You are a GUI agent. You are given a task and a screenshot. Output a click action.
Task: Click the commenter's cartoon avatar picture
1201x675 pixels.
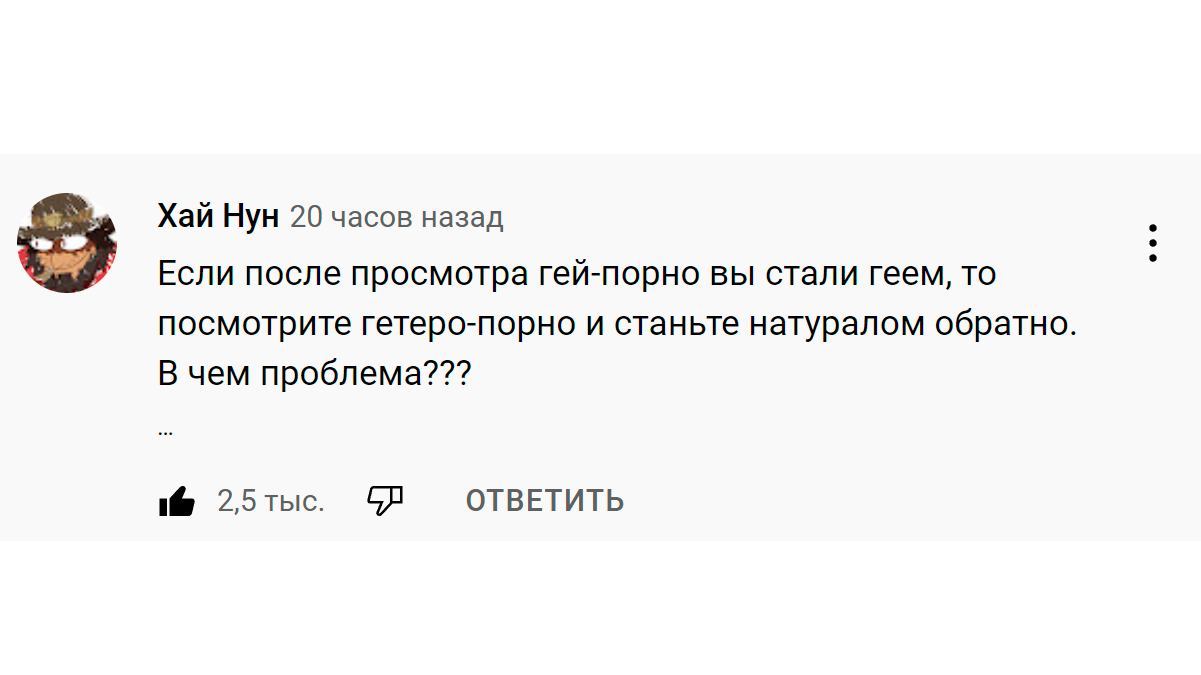pyautogui.click(x=68, y=243)
